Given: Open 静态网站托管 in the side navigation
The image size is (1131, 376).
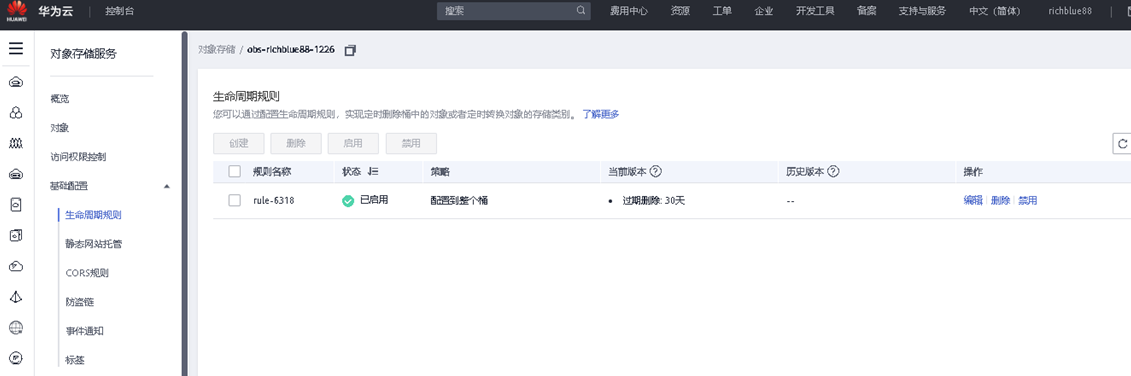Looking at the screenshot, I should pyautogui.click(x=93, y=244).
